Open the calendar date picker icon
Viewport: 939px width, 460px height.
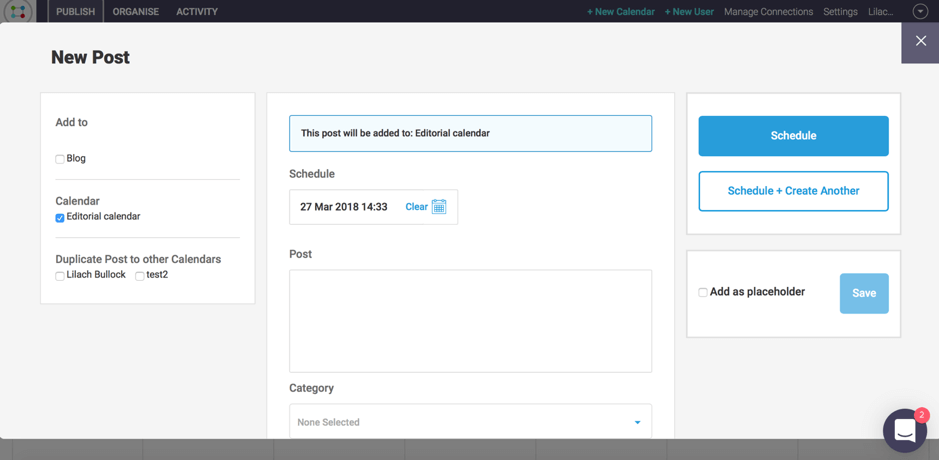tap(439, 207)
